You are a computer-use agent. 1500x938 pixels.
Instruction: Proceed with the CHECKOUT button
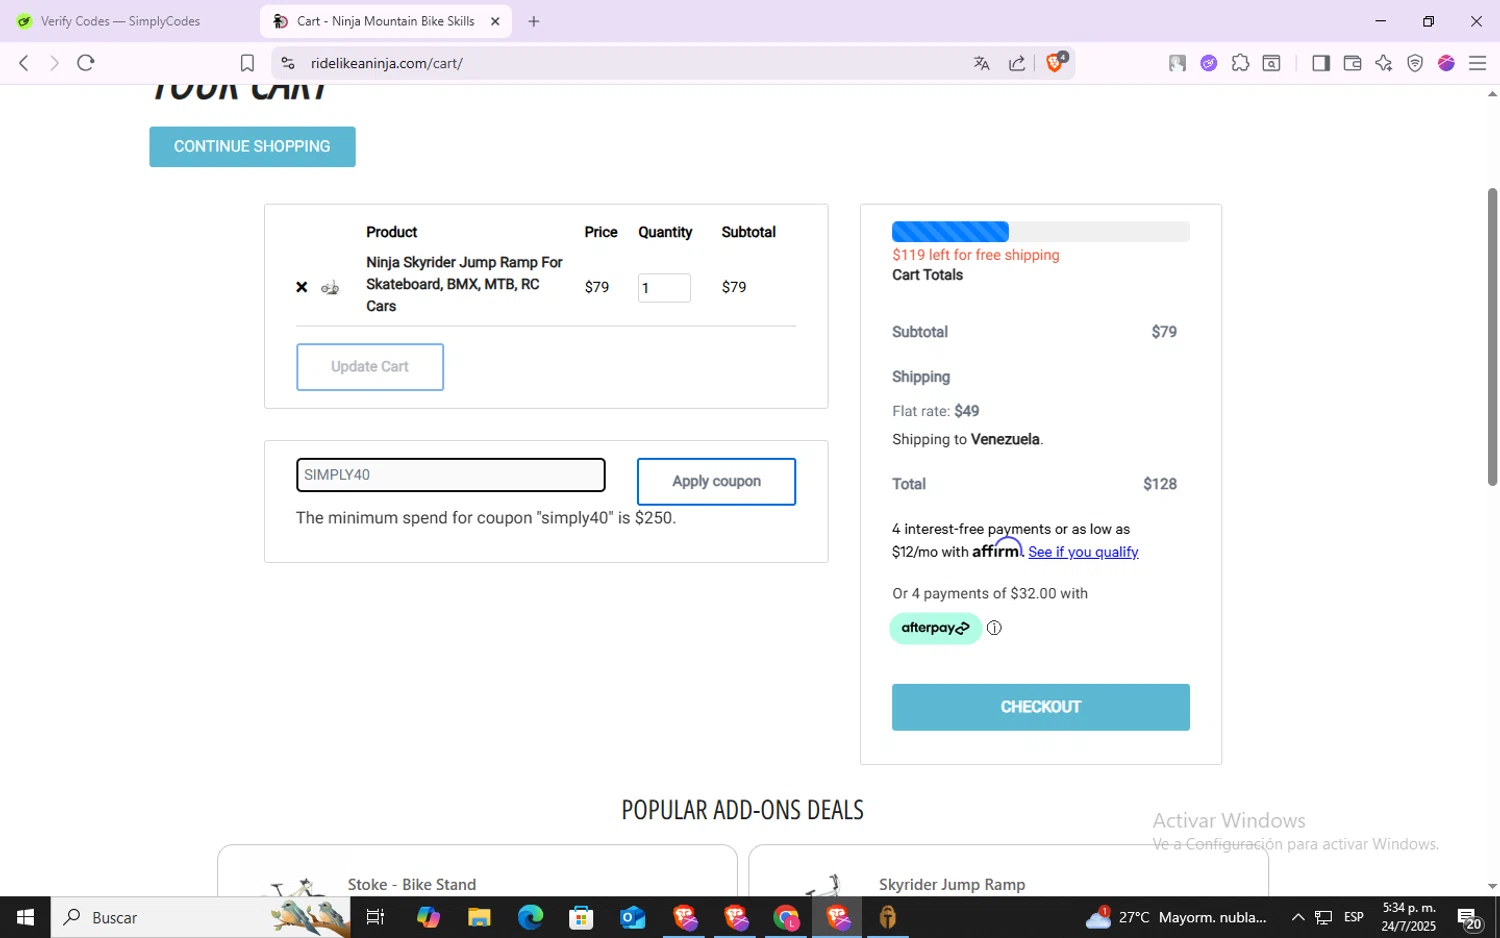click(1040, 707)
